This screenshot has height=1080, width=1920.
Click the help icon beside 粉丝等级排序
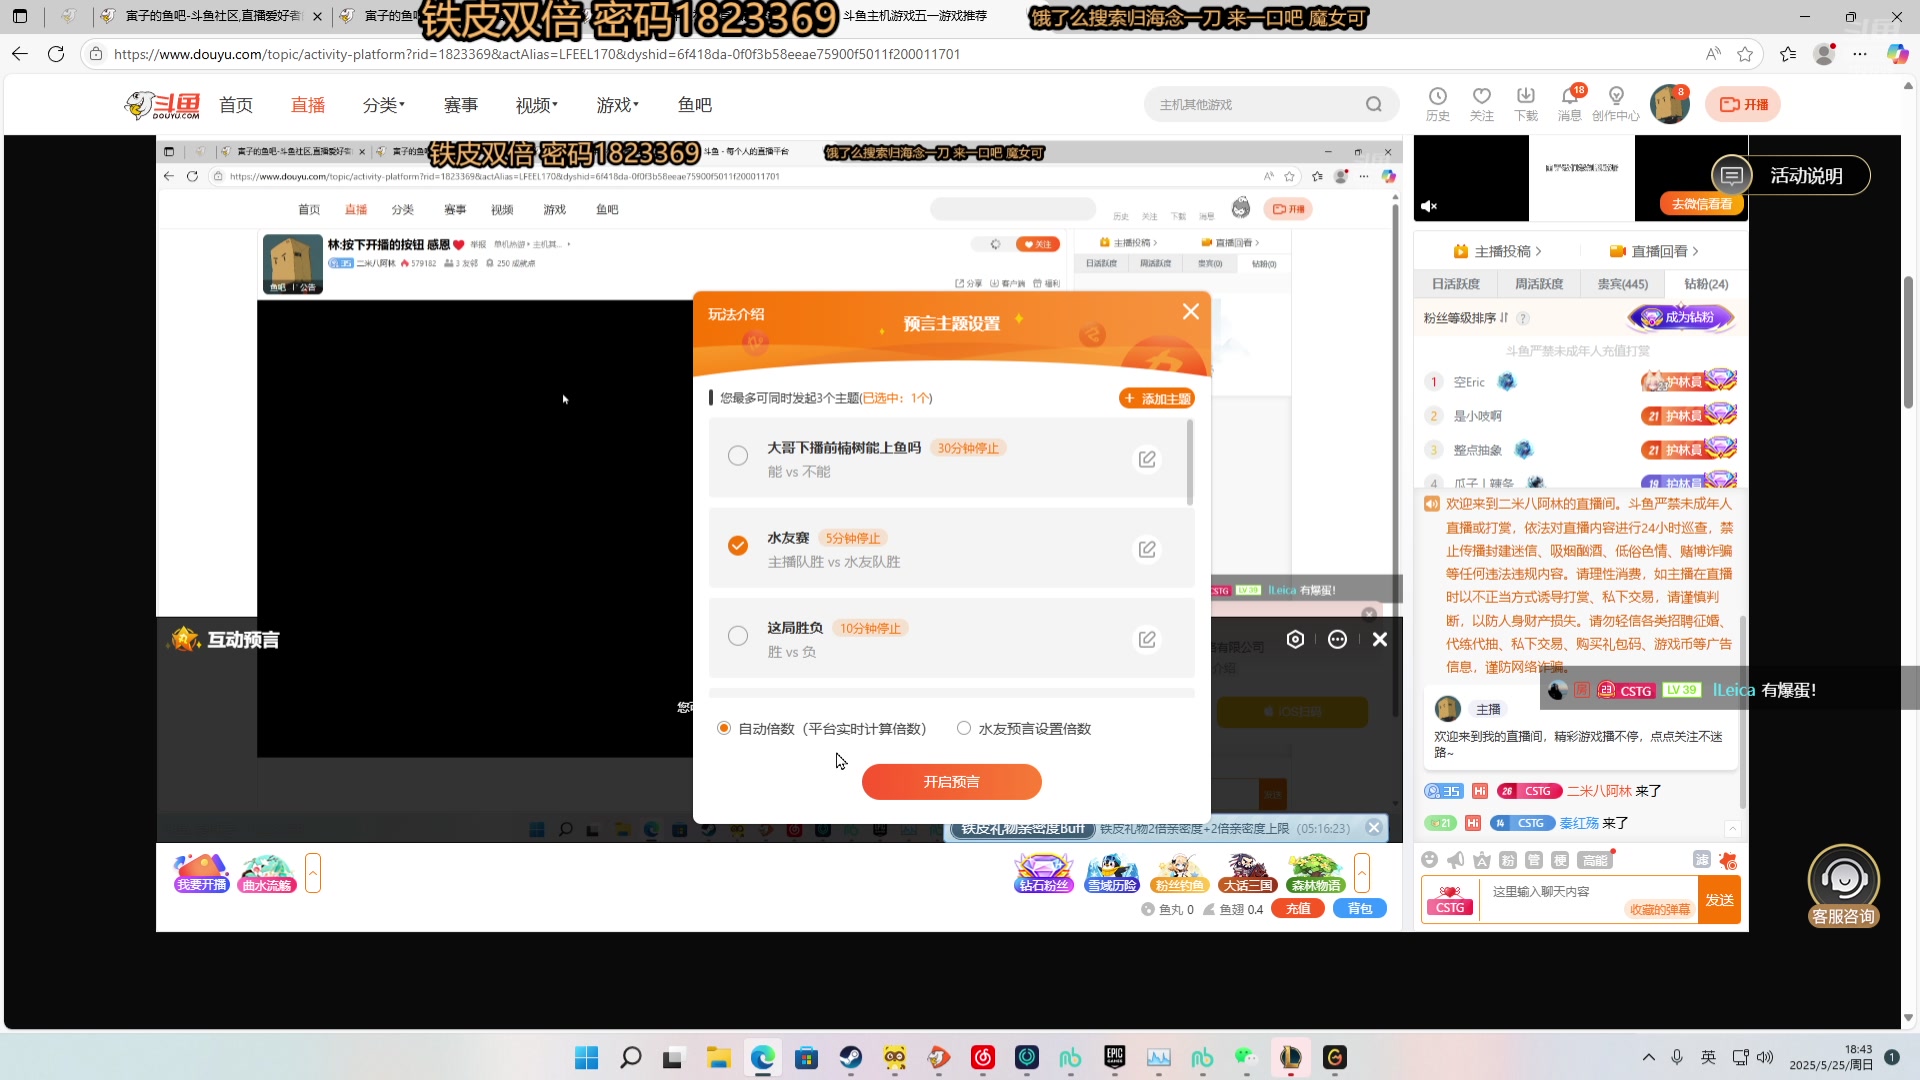(1523, 319)
